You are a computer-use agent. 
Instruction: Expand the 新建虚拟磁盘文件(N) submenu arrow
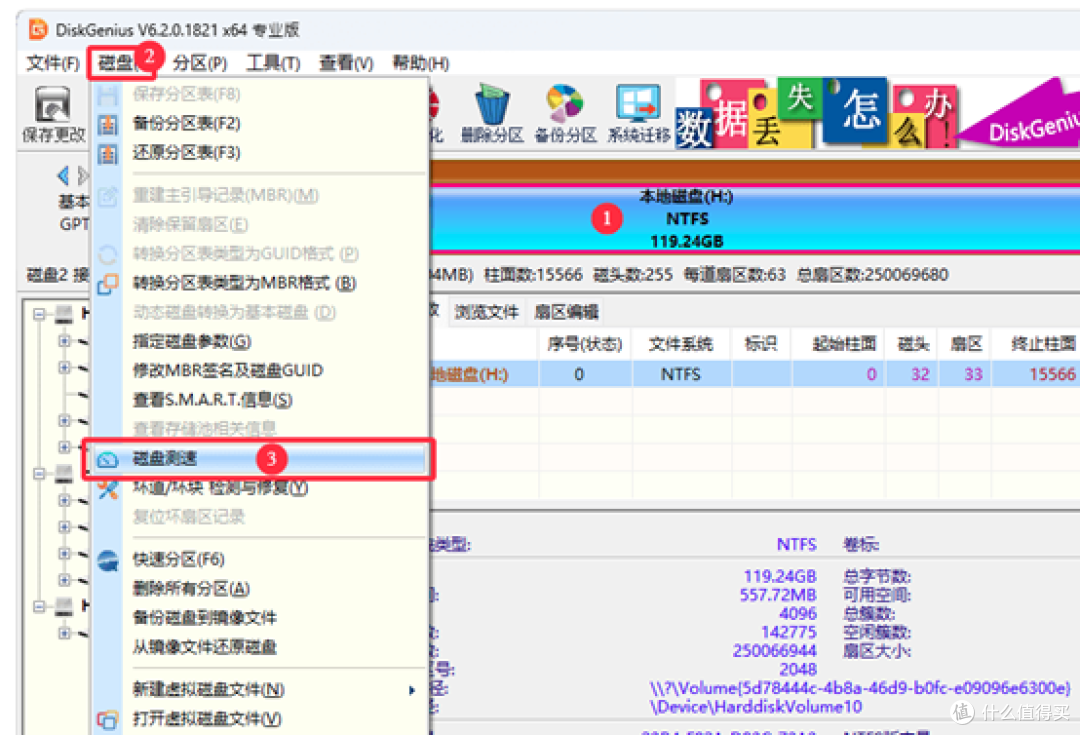[412, 690]
